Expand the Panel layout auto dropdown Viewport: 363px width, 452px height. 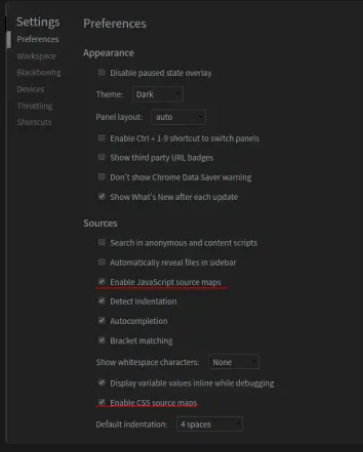pos(179,117)
